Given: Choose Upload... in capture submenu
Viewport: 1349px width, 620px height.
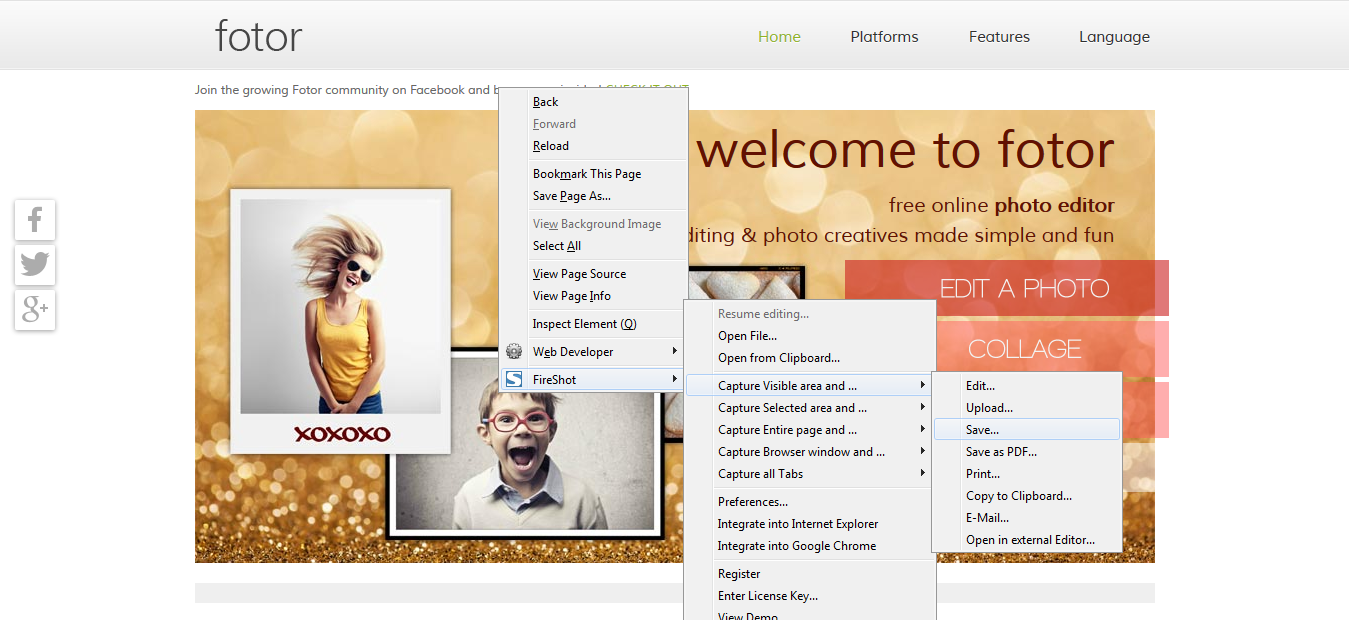Looking at the screenshot, I should coord(1027,408).
